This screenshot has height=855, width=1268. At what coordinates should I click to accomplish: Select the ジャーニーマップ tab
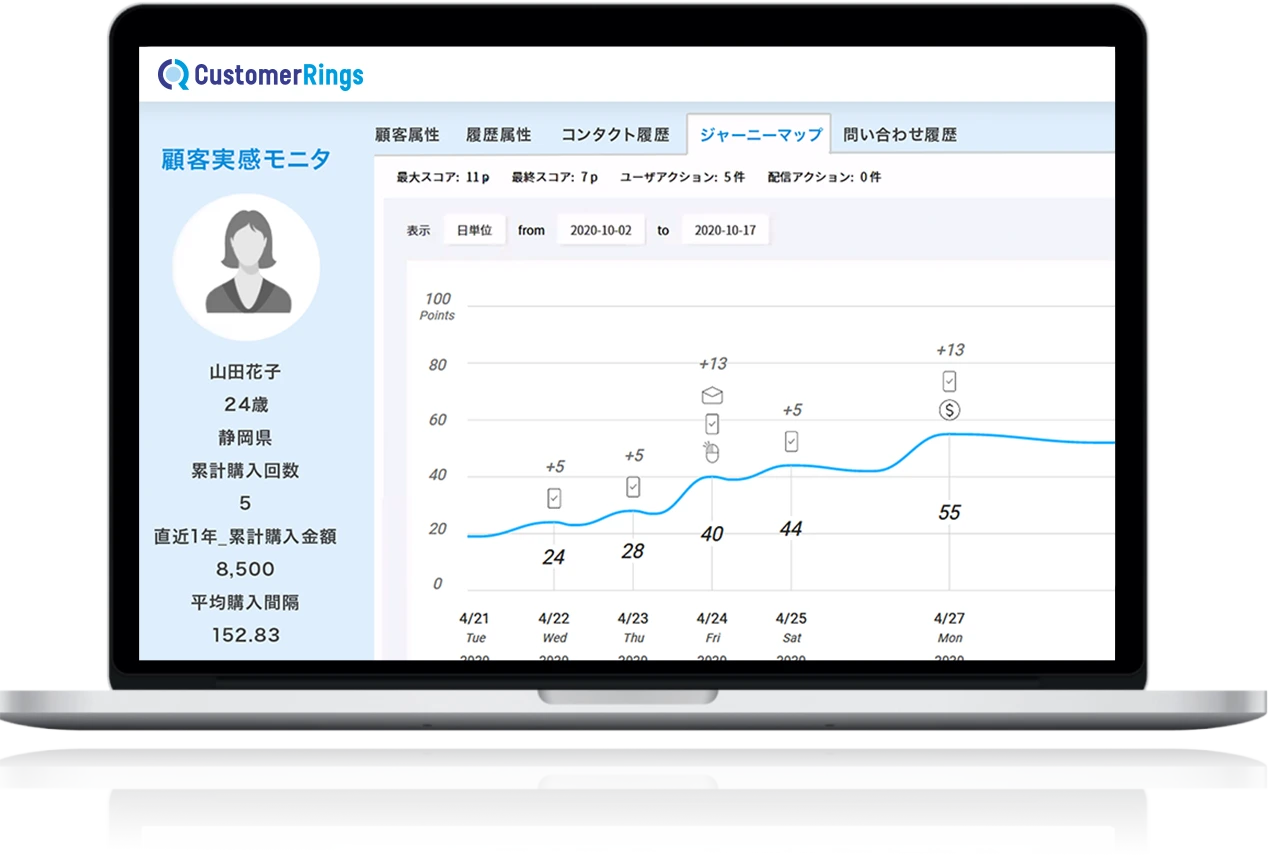pyautogui.click(x=760, y=135)
